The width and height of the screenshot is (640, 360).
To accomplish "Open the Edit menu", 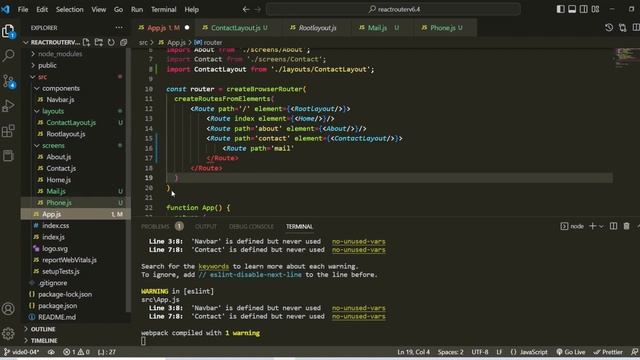I will click(42, 9).
